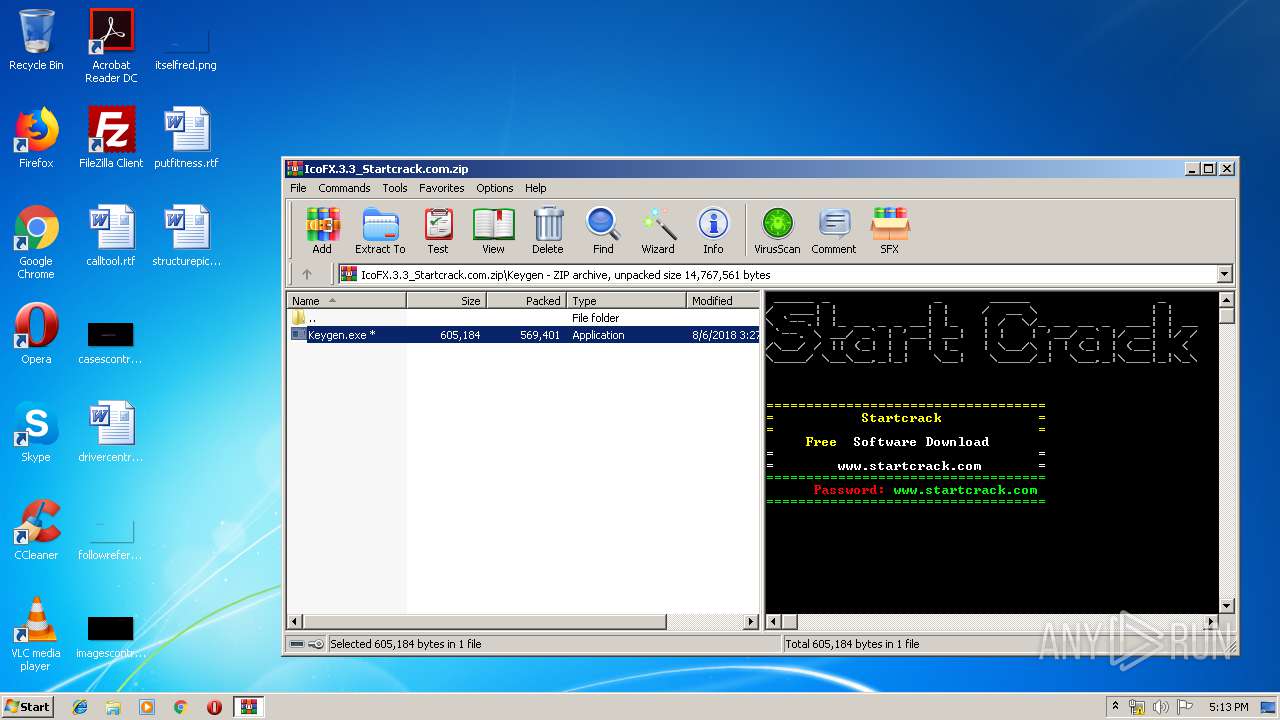The height and width of the screenshot is (720, 1280).
Task: Click the taskbar clock 5:13 PM
Action: coord(1228,706)
